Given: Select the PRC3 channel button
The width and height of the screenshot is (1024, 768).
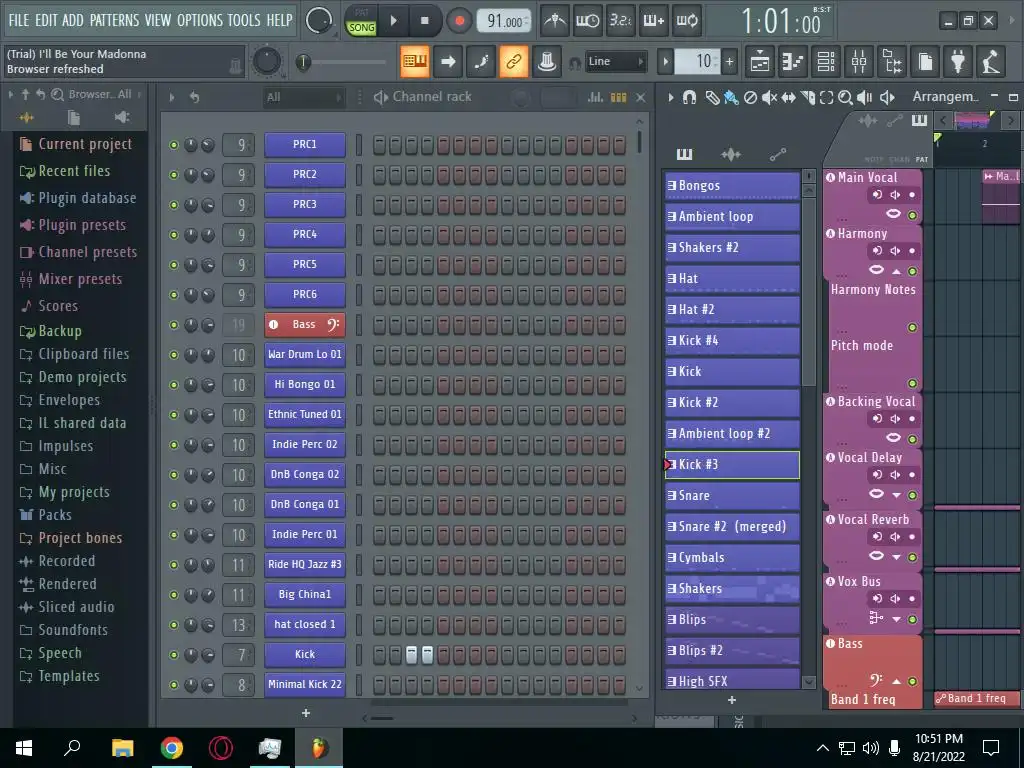Looking at the screenshot, I should point(304,204).
